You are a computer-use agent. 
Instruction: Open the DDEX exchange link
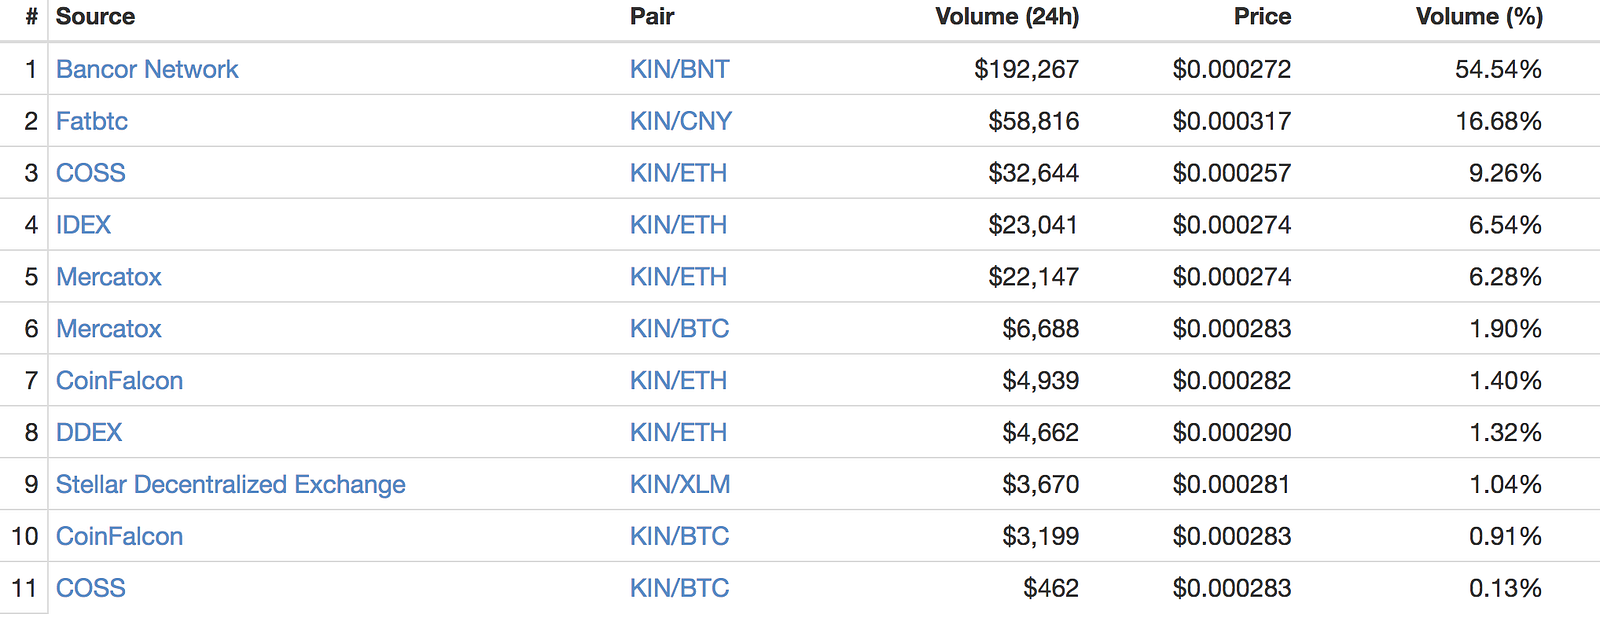pyautogui.click(x=89, y=433)
